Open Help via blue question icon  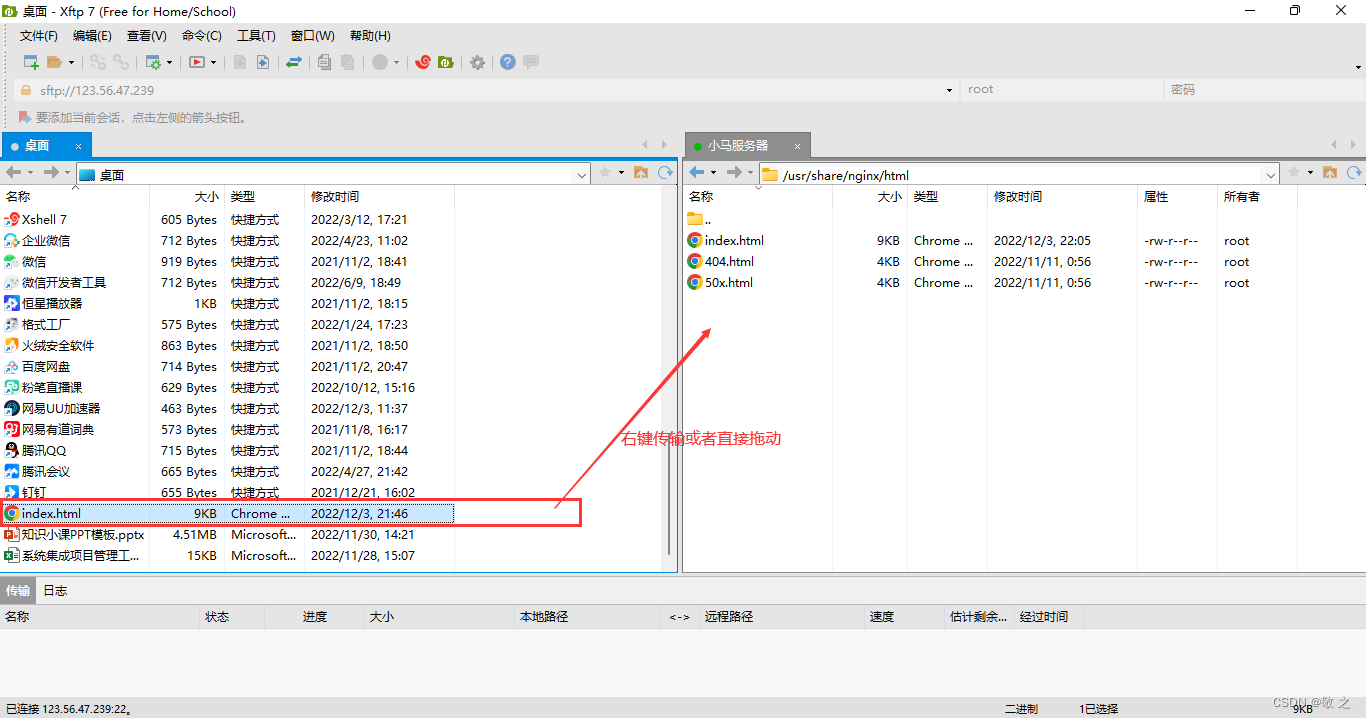tap(508, 62)
